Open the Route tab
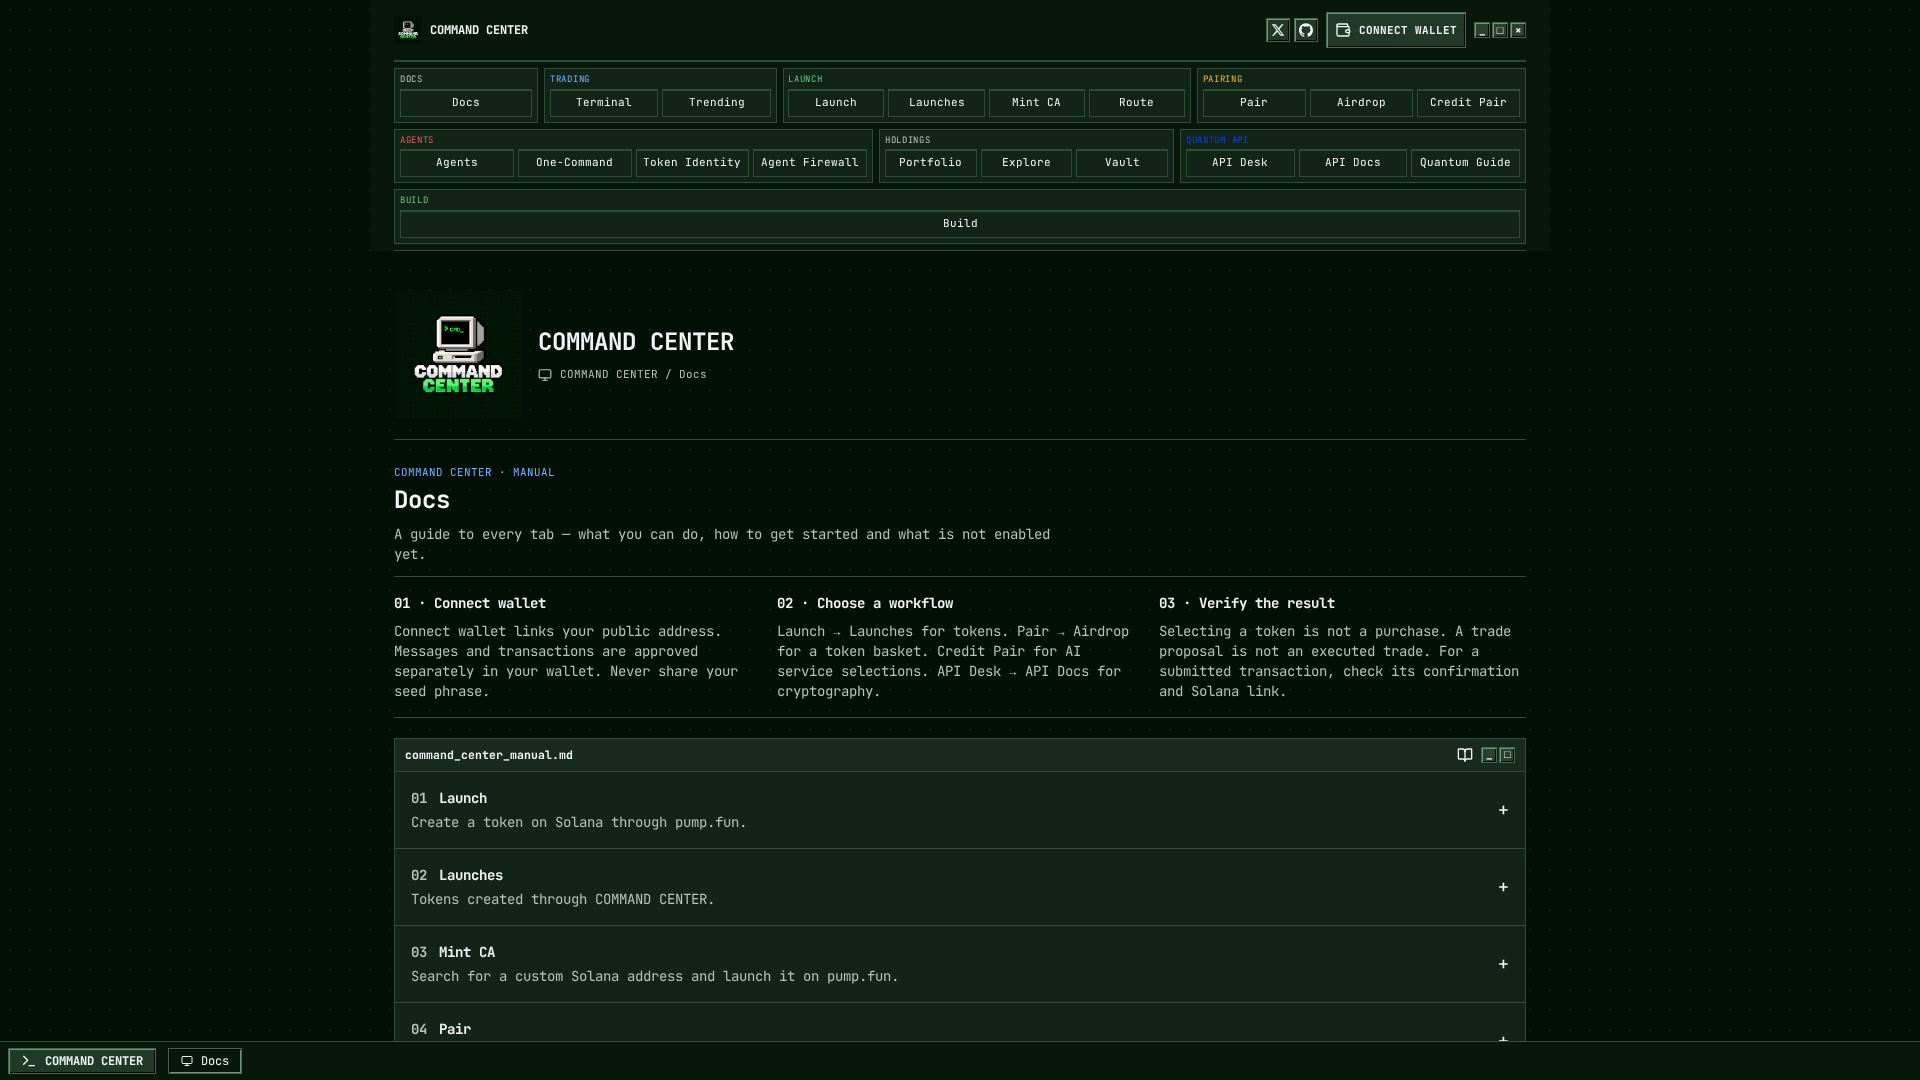Viewport: 1920px width, 1080px height. tap(1137, 103)
